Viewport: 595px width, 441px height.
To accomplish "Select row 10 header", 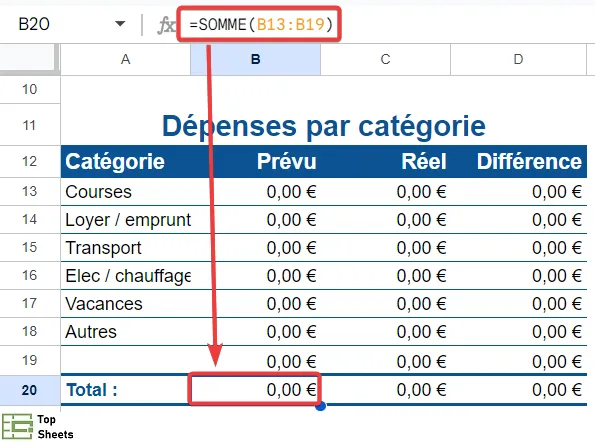I will (30, 90).
